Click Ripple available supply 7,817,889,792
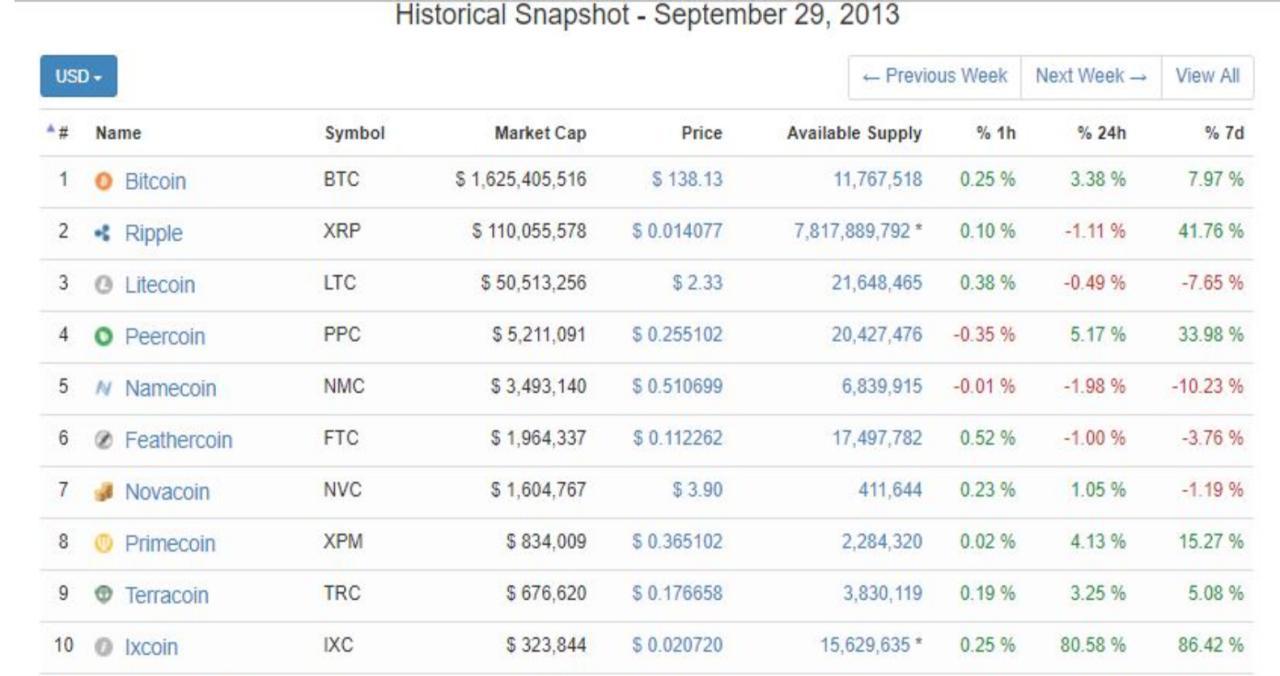The image size is (1280, 676). point(852,232)
